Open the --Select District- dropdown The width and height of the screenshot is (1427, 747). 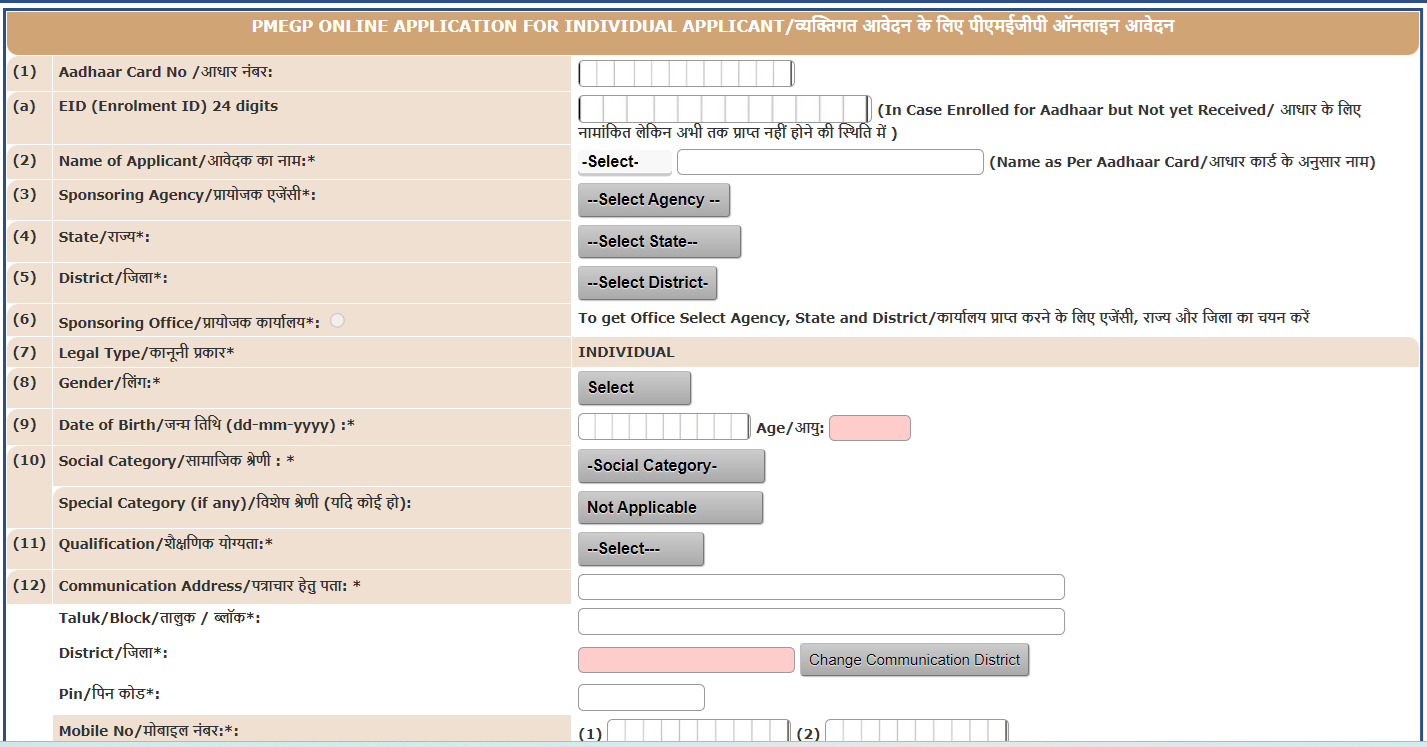pyautogui.click(x=648, y=283)
